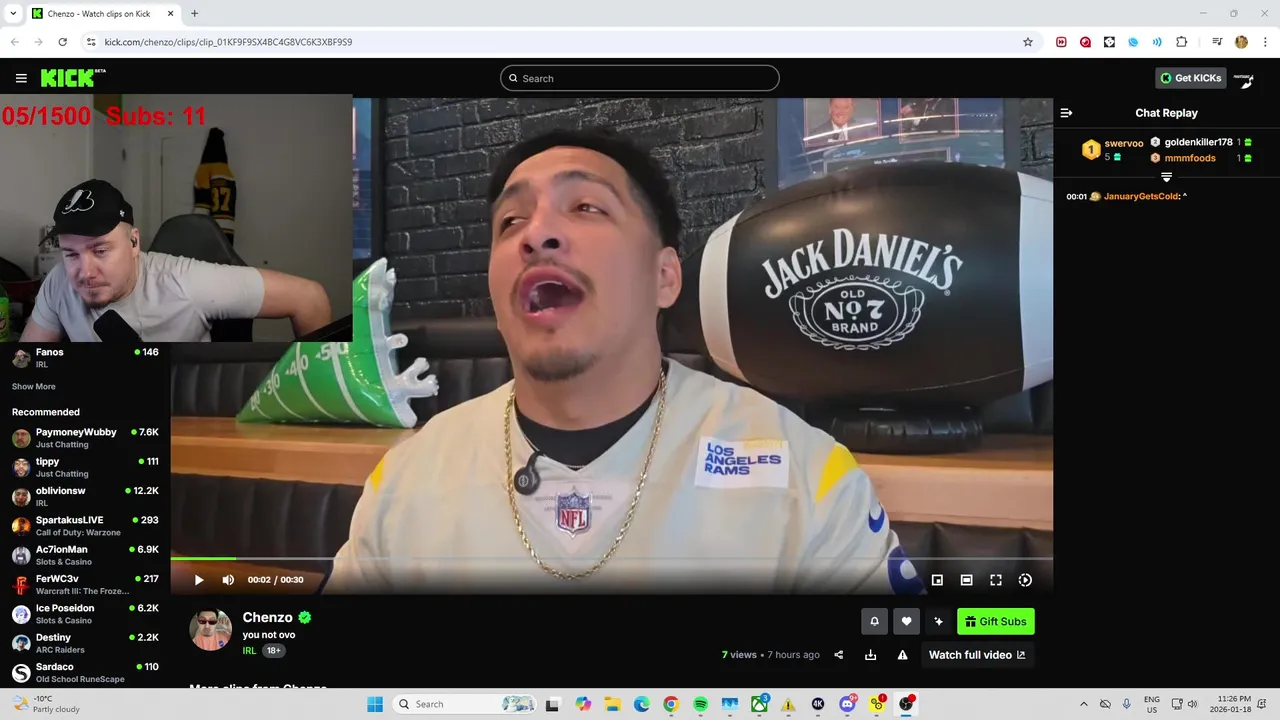Viewport: 1280px width, 720px height.
Task: Share the clip via share icon
Action: [839, 655]
